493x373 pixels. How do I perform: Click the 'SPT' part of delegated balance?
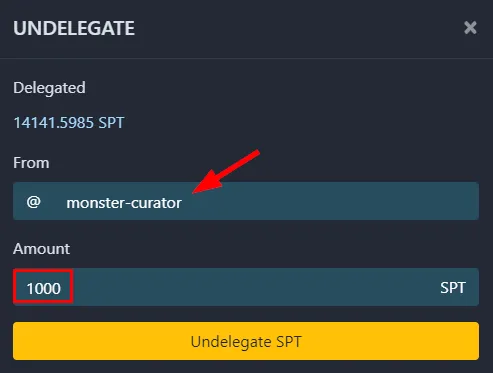coord(111,123)
